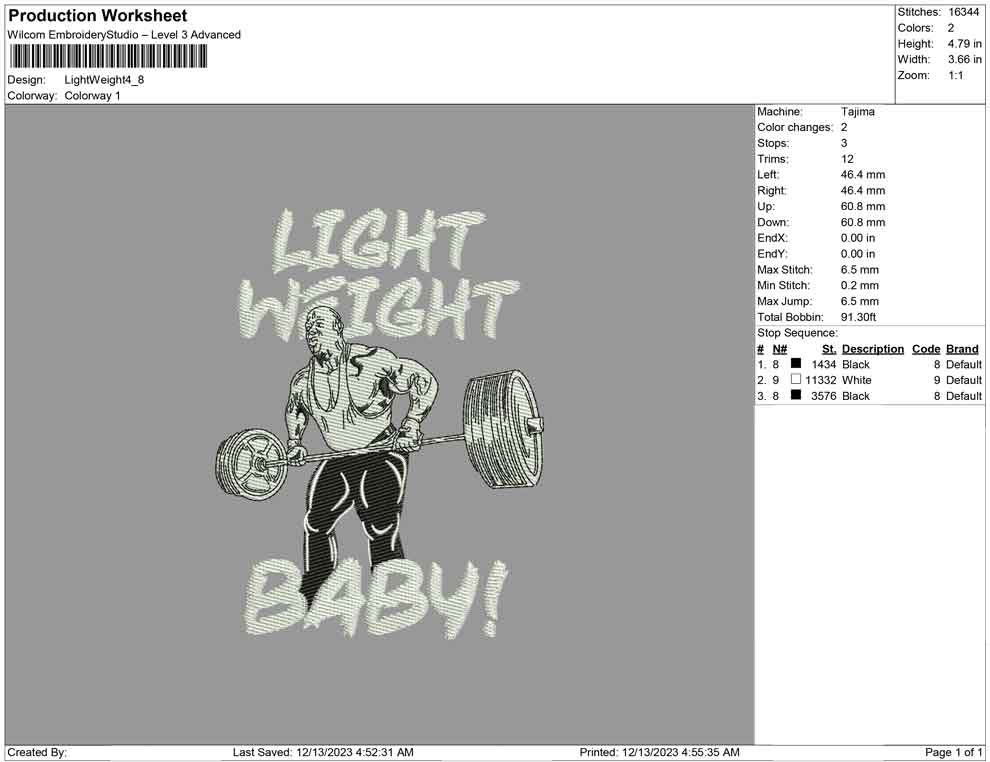This screenshot has height=762, width=990.
Task: Click the white color square in stop row 2
Action: [x=796, y=380]
